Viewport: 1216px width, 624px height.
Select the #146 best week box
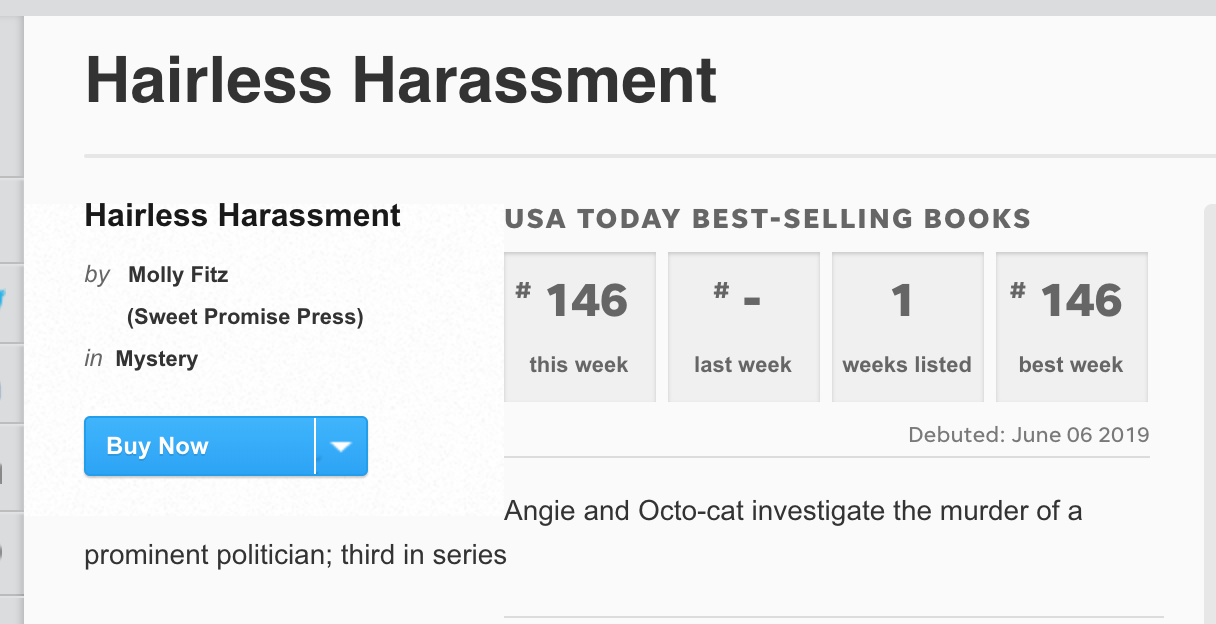[1072, 327]
